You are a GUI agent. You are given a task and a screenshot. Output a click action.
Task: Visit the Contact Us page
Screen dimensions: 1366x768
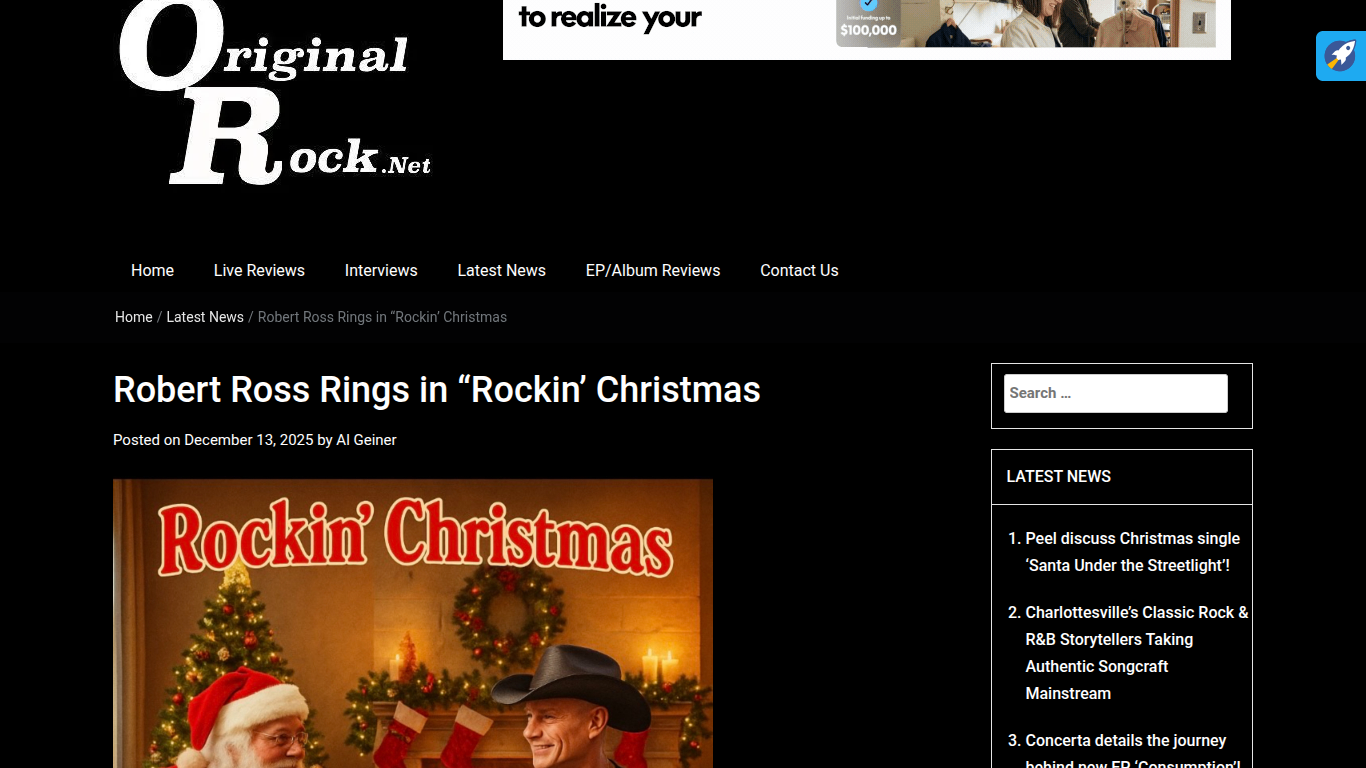tap(799, 270)
